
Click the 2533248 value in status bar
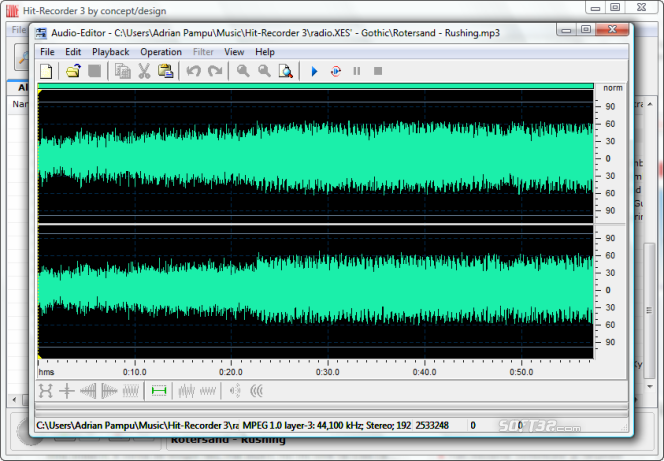(432, 425)
